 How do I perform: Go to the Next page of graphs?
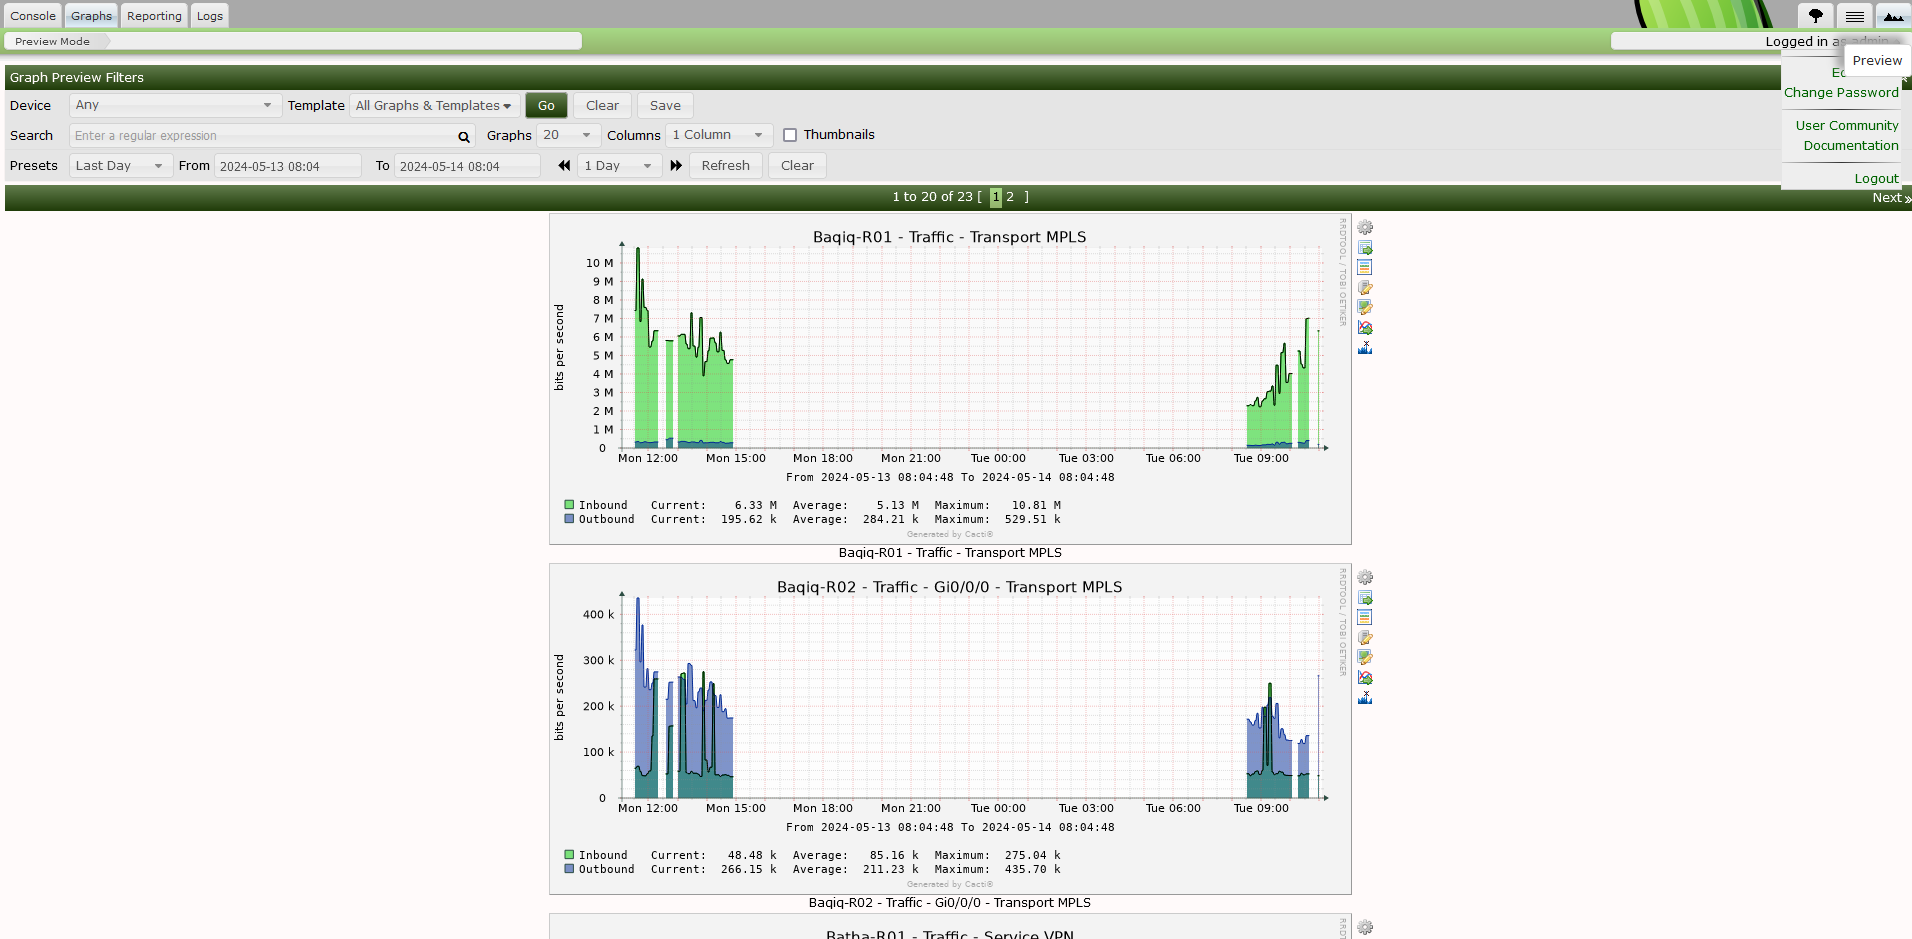click(1891, 197)
